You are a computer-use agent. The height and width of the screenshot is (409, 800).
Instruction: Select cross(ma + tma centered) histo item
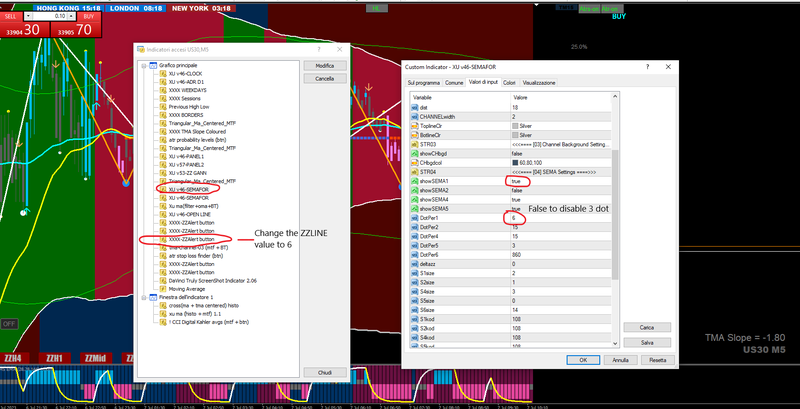pos(204,305)
